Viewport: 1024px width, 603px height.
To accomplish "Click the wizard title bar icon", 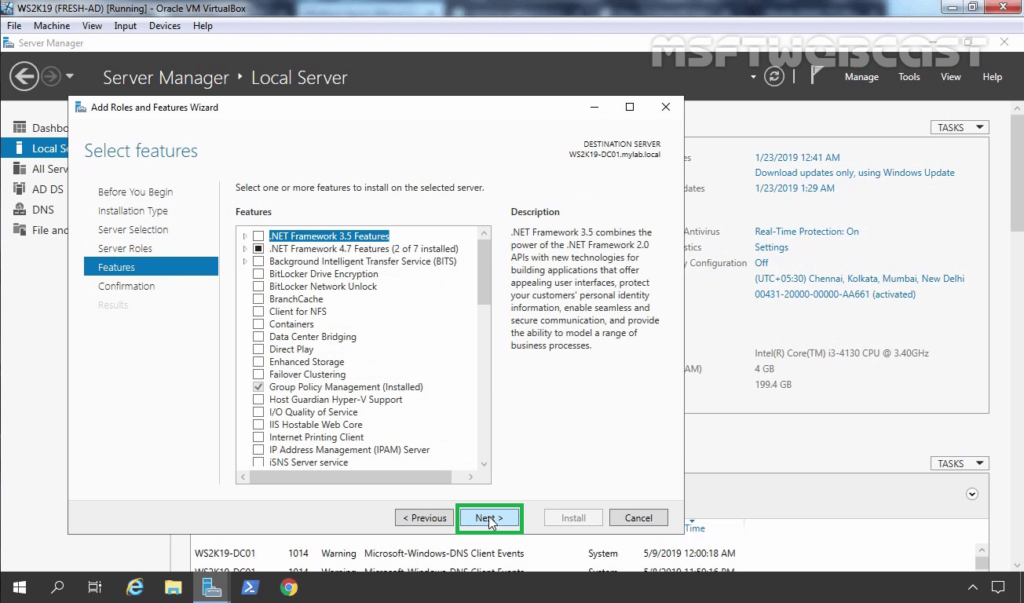I will tap(81, 107).
